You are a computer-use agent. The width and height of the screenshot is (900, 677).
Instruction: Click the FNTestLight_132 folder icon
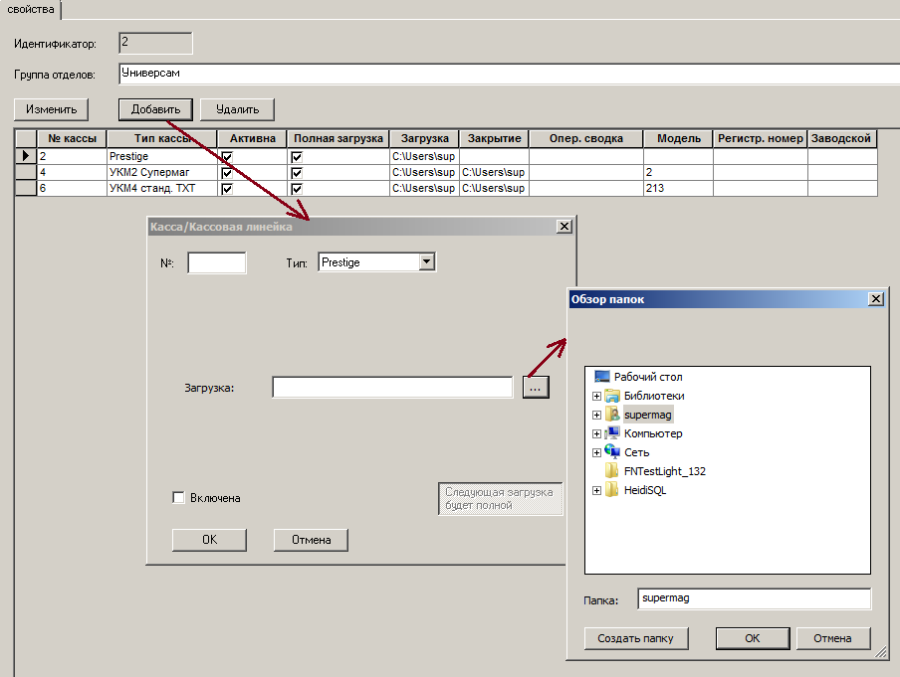[x=612, y=471]
